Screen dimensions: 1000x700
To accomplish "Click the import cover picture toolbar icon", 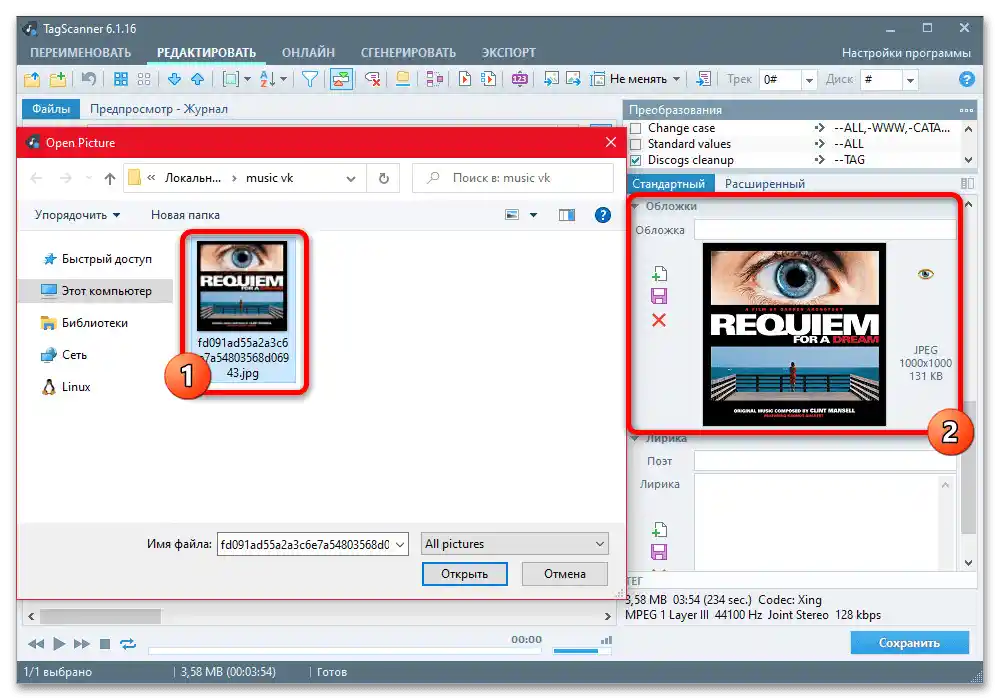I will tap(551, 79).
